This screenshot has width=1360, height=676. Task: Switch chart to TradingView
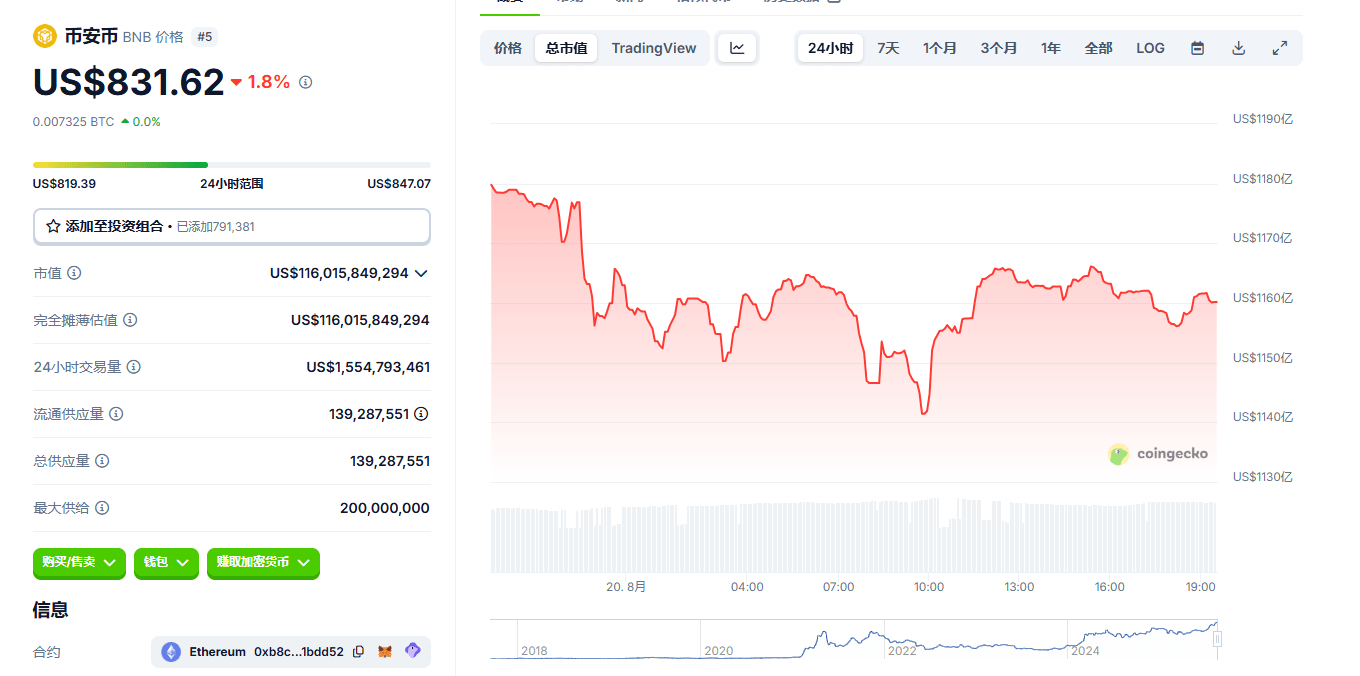click(x=654, y=48)
